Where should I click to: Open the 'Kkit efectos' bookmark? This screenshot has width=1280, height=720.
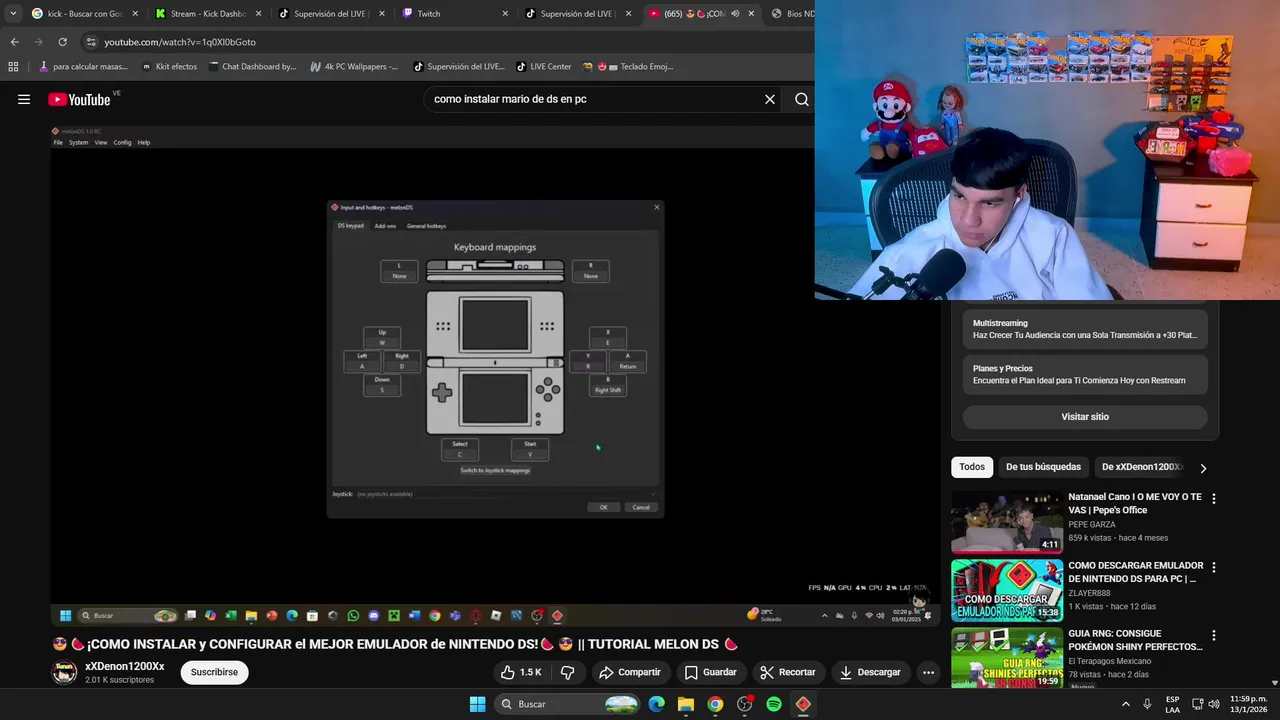pos(169,67)
